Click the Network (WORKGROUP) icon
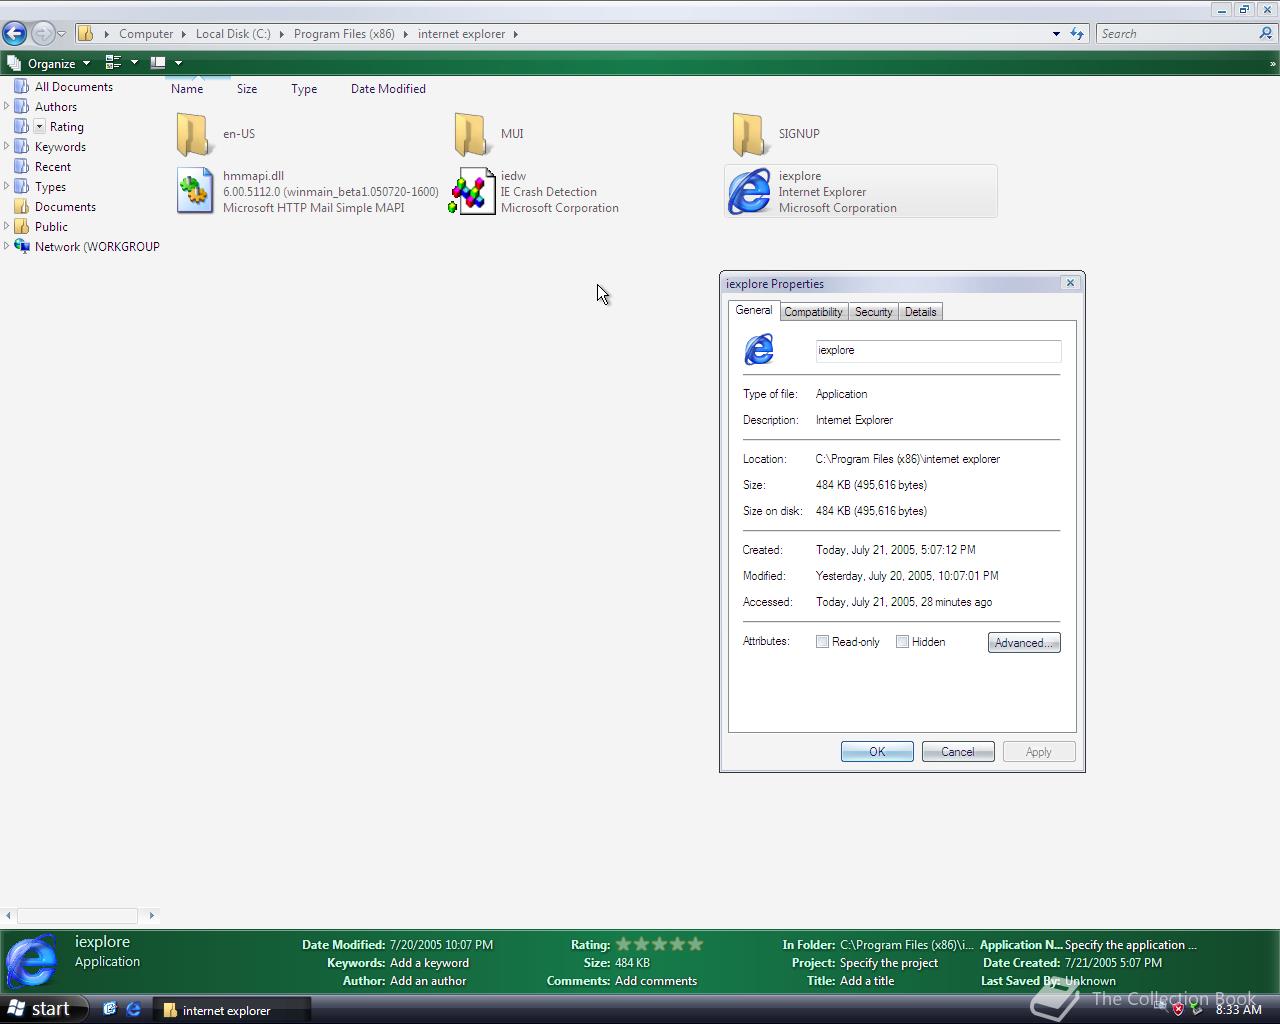This screenshot has width=1280, height=1024. [x=22, y=246]
